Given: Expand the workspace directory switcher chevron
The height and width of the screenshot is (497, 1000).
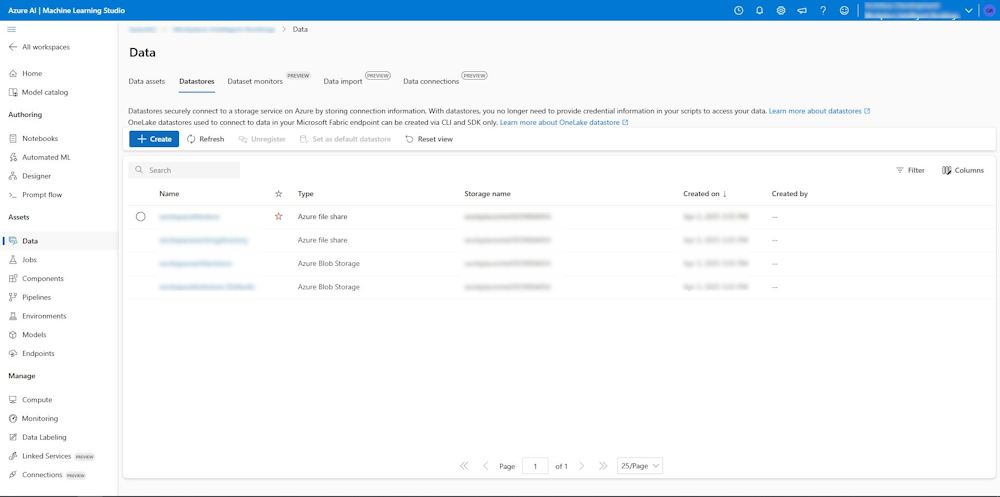Looking at the screenshot, I should [x=969, y=10].
